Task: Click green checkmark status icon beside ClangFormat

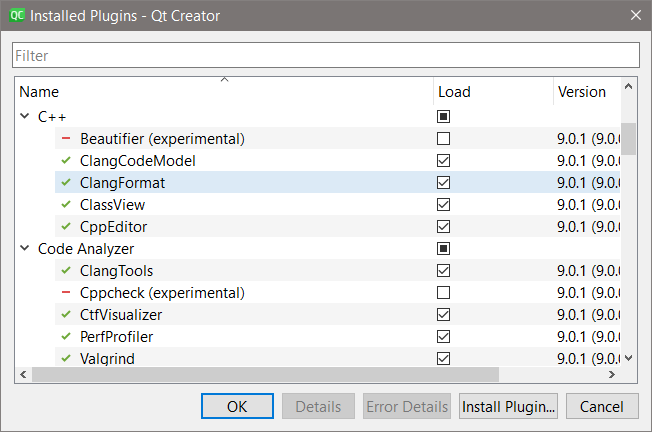Action: (66, 182)
